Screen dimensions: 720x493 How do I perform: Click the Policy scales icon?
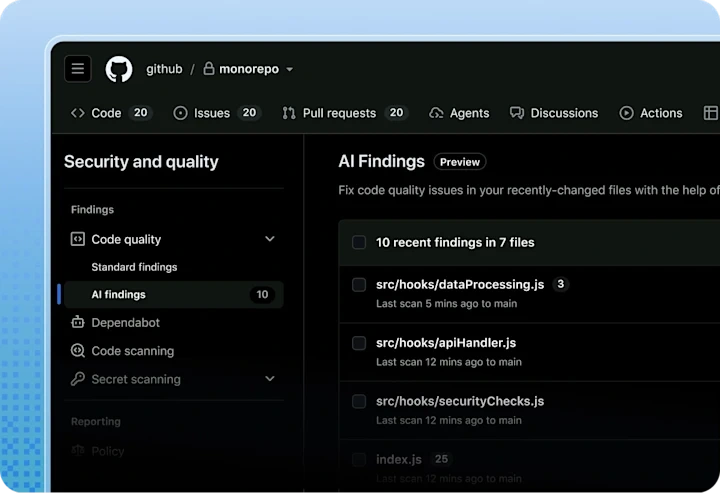pos(78,450)
